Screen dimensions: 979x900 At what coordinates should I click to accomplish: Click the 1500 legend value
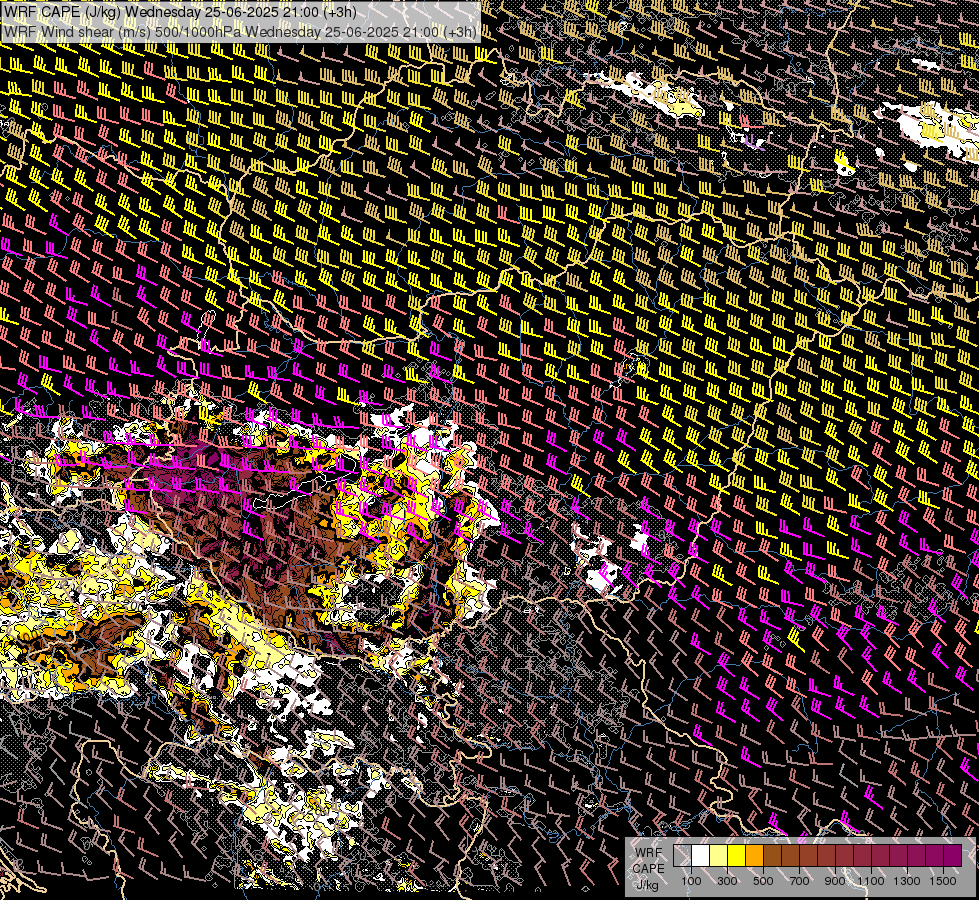click(x=943, y=881)
